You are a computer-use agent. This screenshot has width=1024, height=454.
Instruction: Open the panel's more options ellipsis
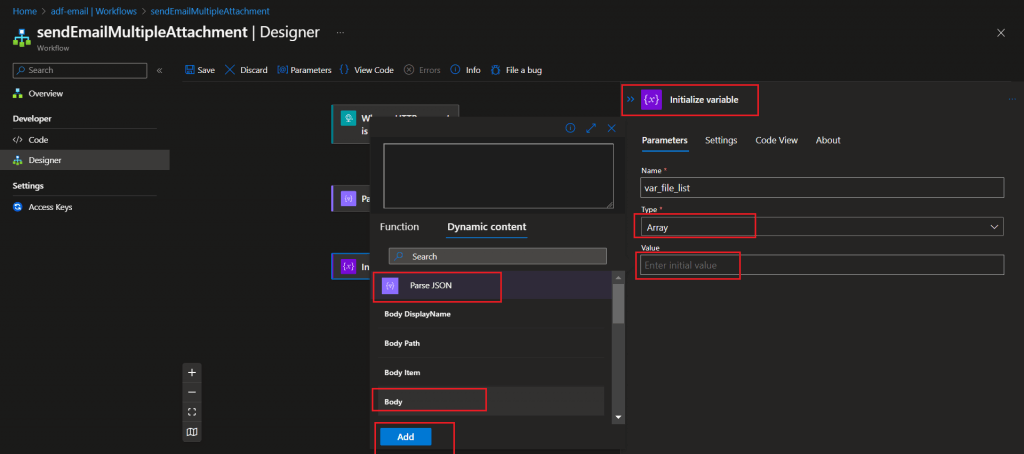click(x=1012, y=99)
